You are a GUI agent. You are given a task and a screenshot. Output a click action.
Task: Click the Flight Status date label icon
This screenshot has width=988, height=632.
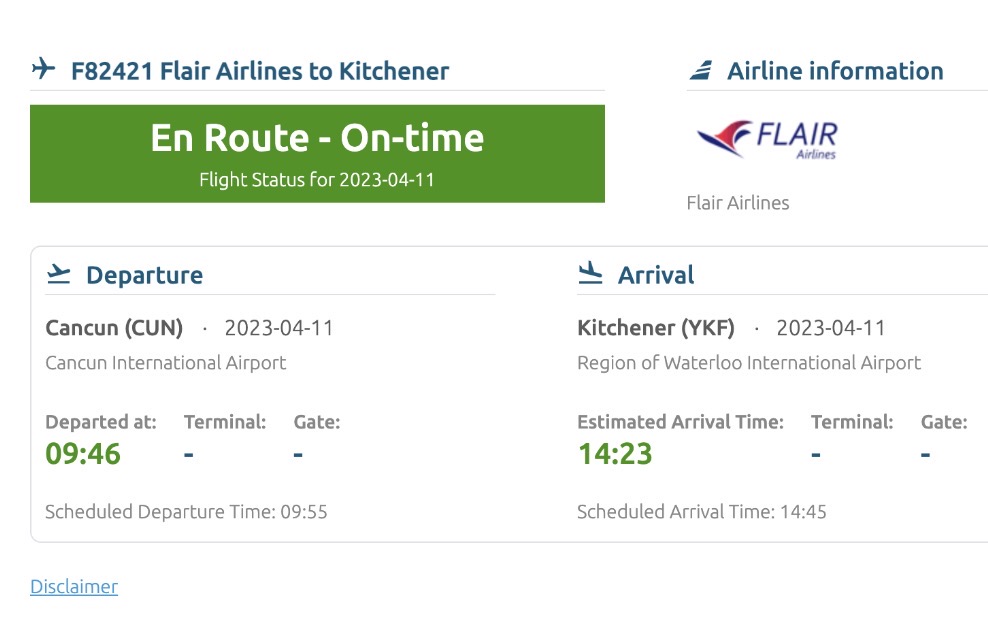[x=318, y=180]
